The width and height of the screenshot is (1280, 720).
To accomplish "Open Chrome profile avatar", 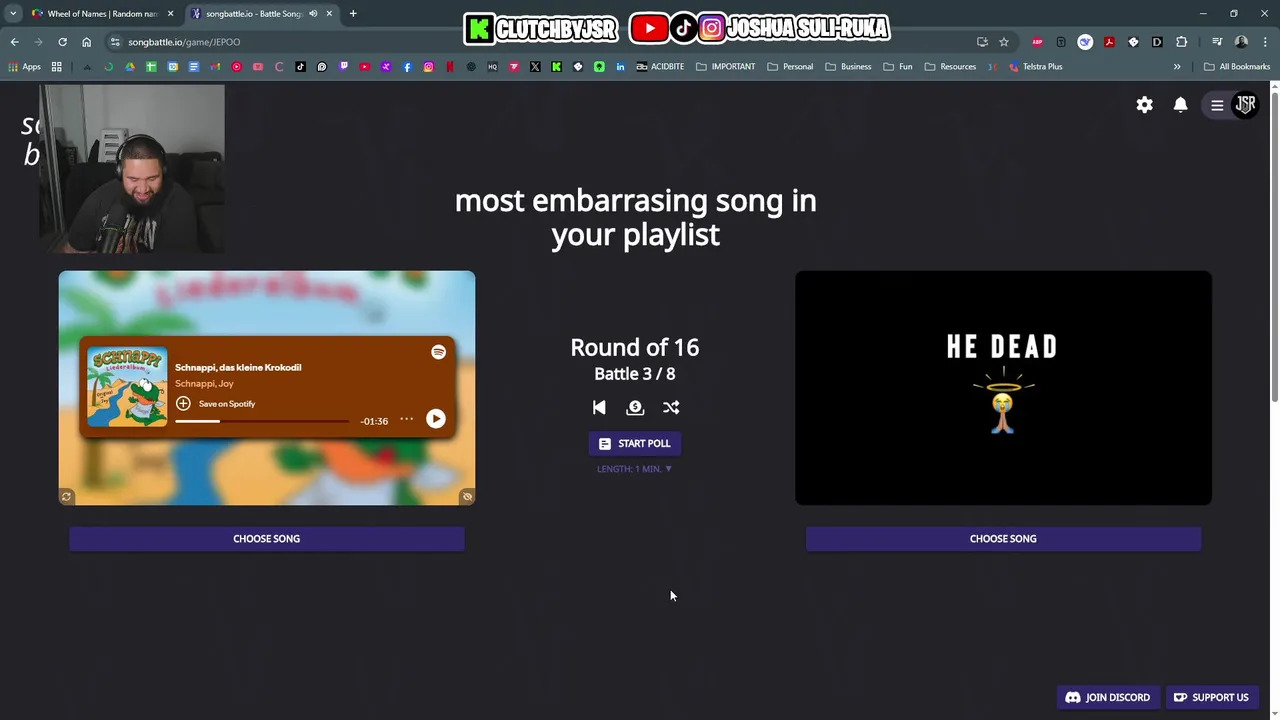I will [1241, 42].
